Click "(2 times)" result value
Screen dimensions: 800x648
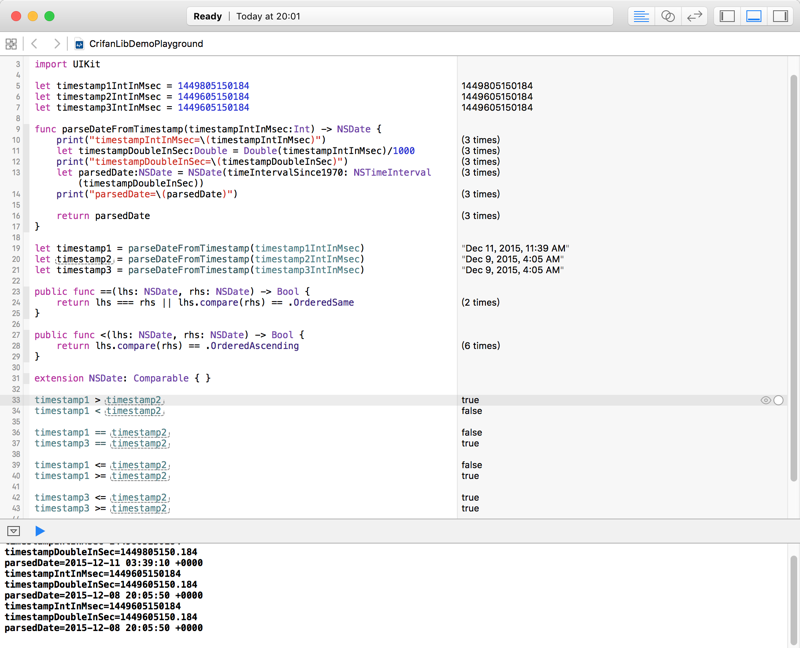point(481,303)
